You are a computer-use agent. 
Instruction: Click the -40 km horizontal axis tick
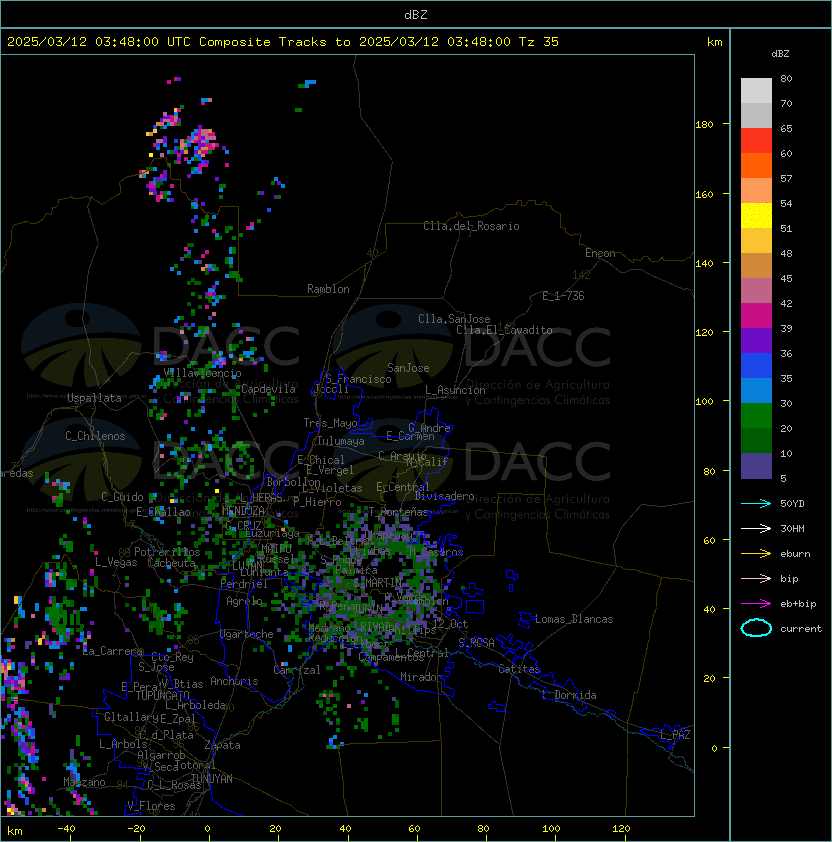[66, 829]
